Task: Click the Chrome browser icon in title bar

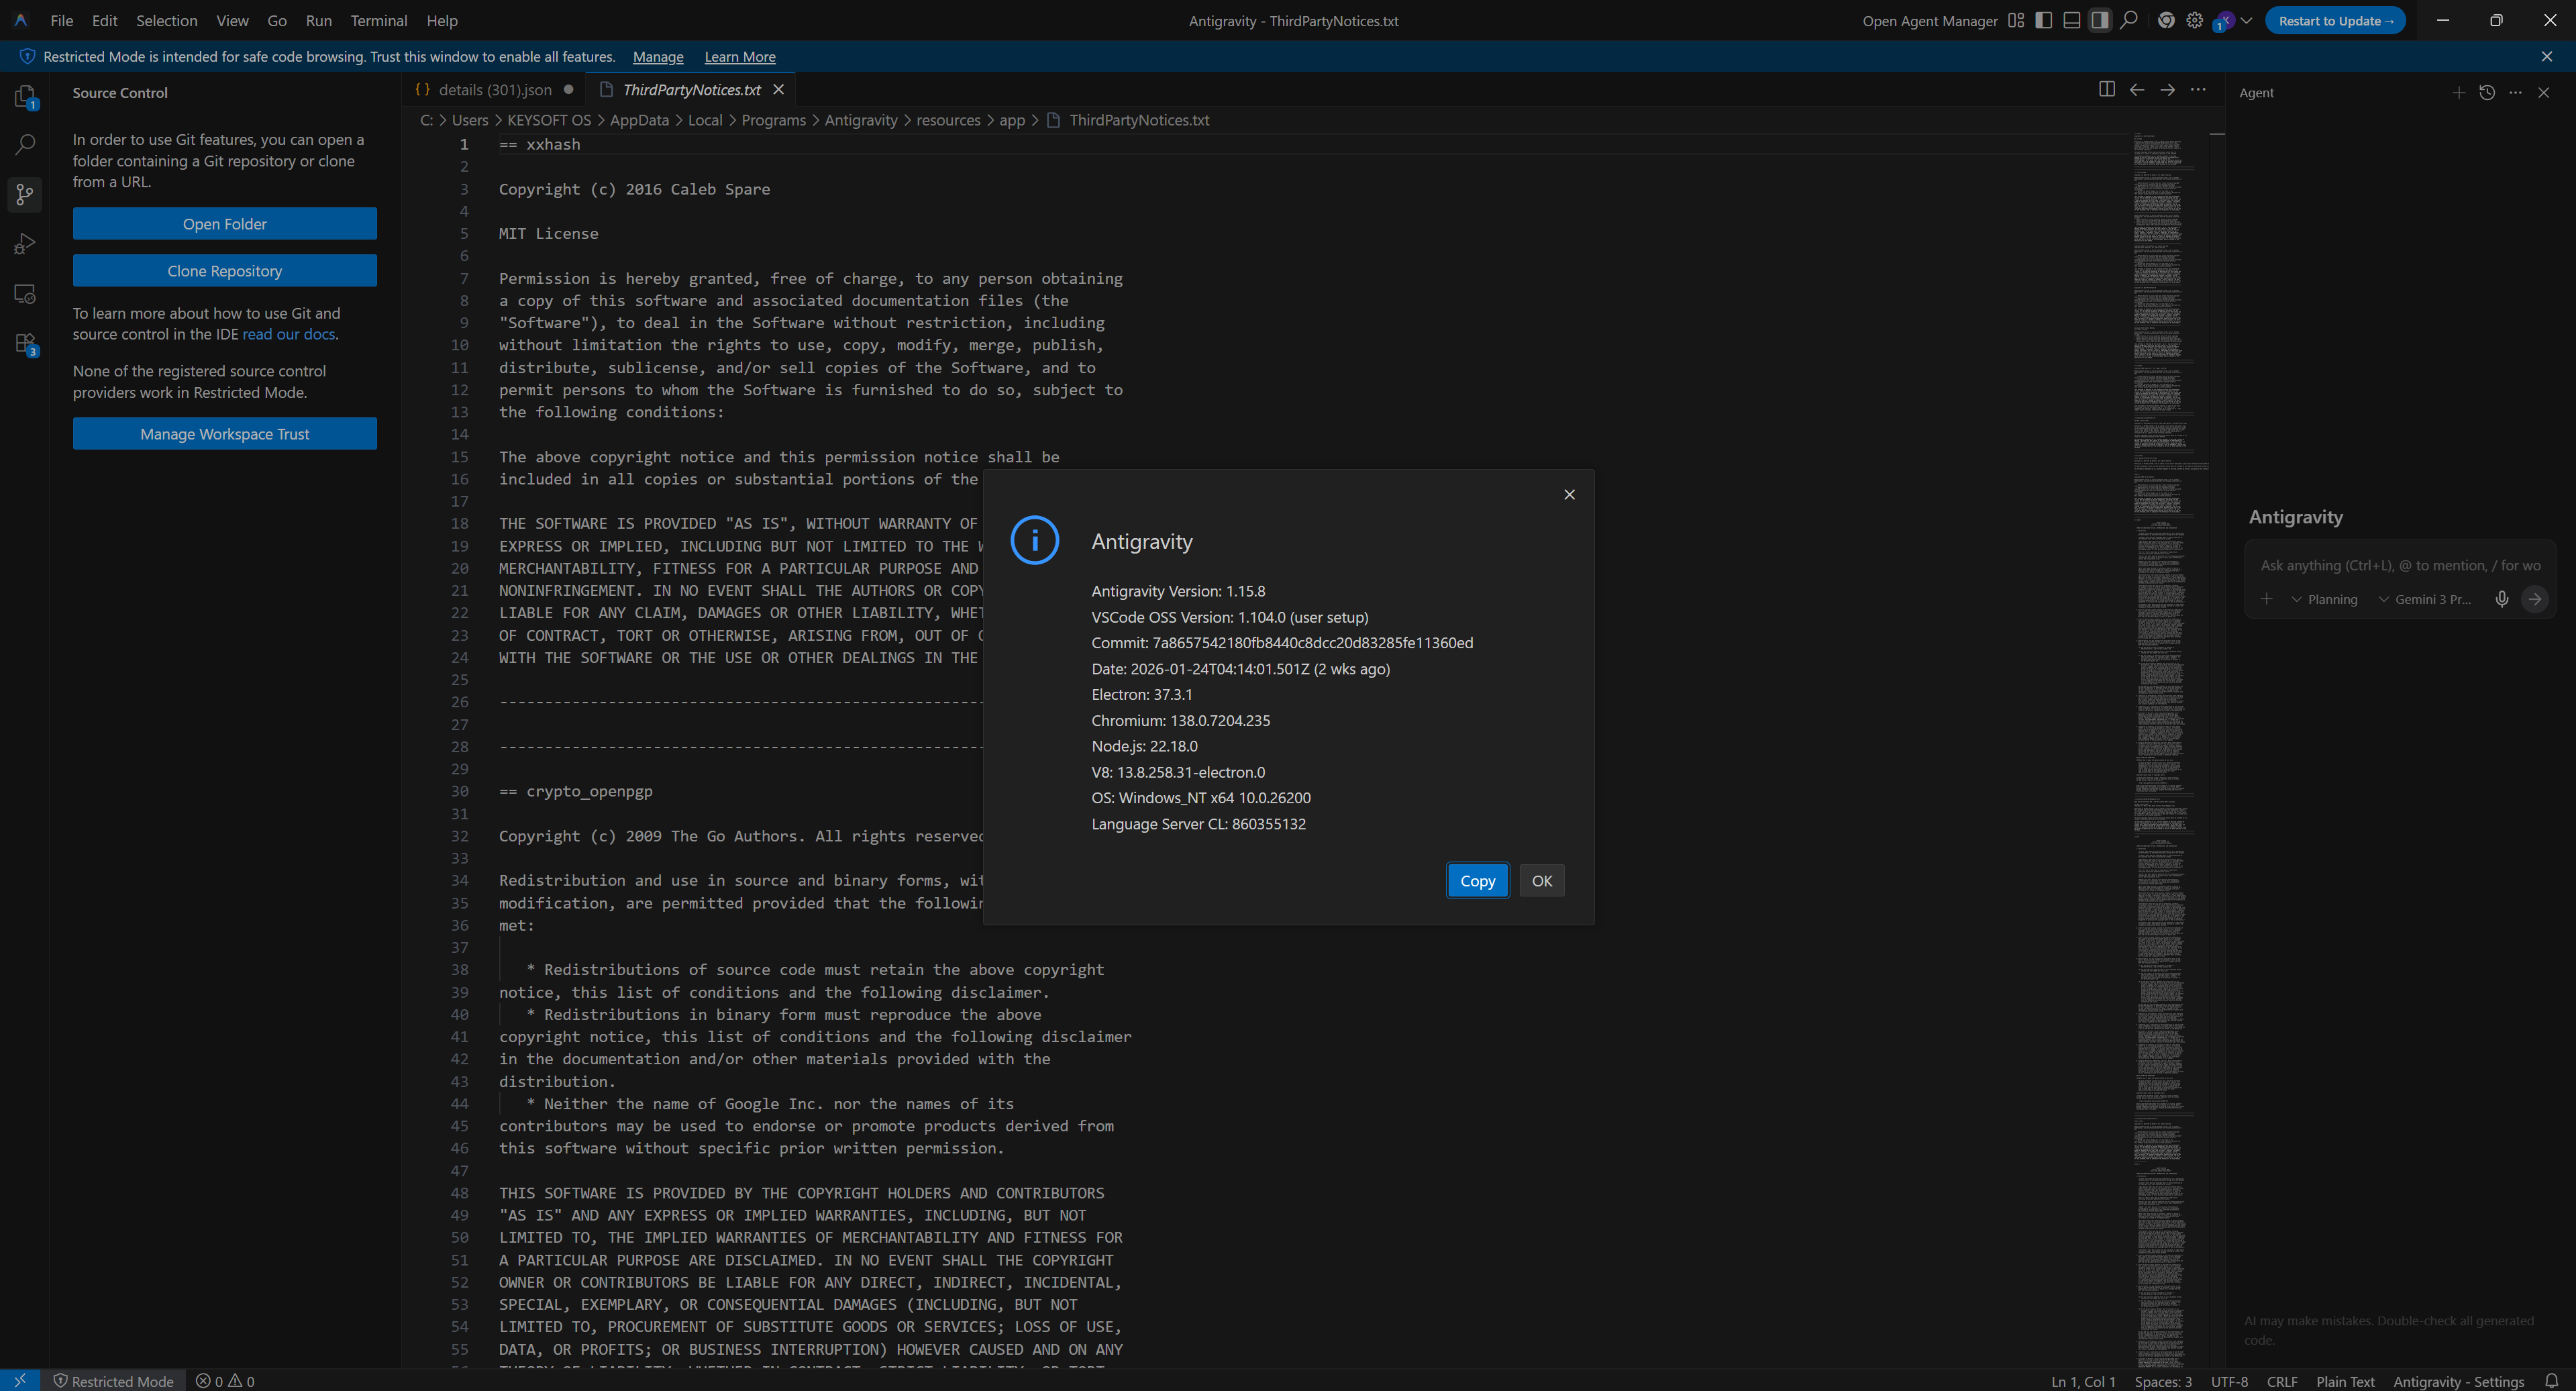Action: (2166, 21)
